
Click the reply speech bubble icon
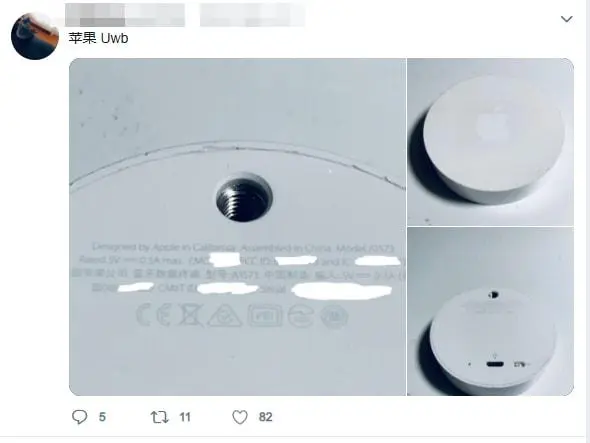tap(79, 417)
